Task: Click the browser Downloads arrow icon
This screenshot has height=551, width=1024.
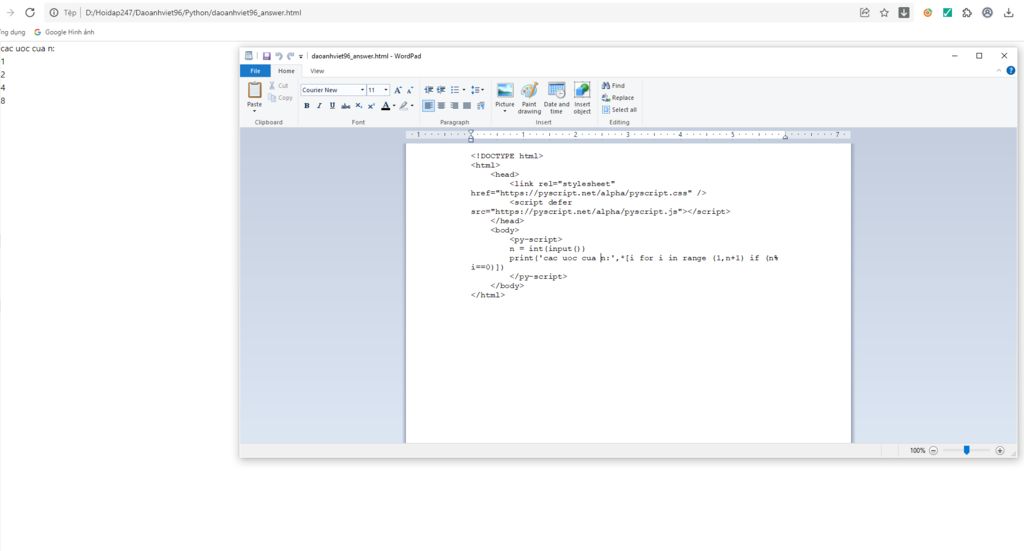Action: click(x=1008, y=12)
